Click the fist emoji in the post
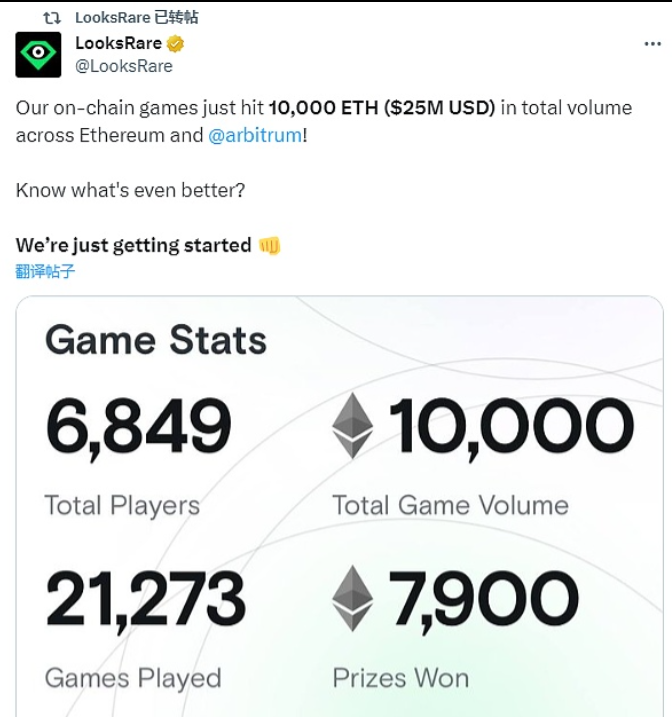The image size is (672, 717). (269, 245)
